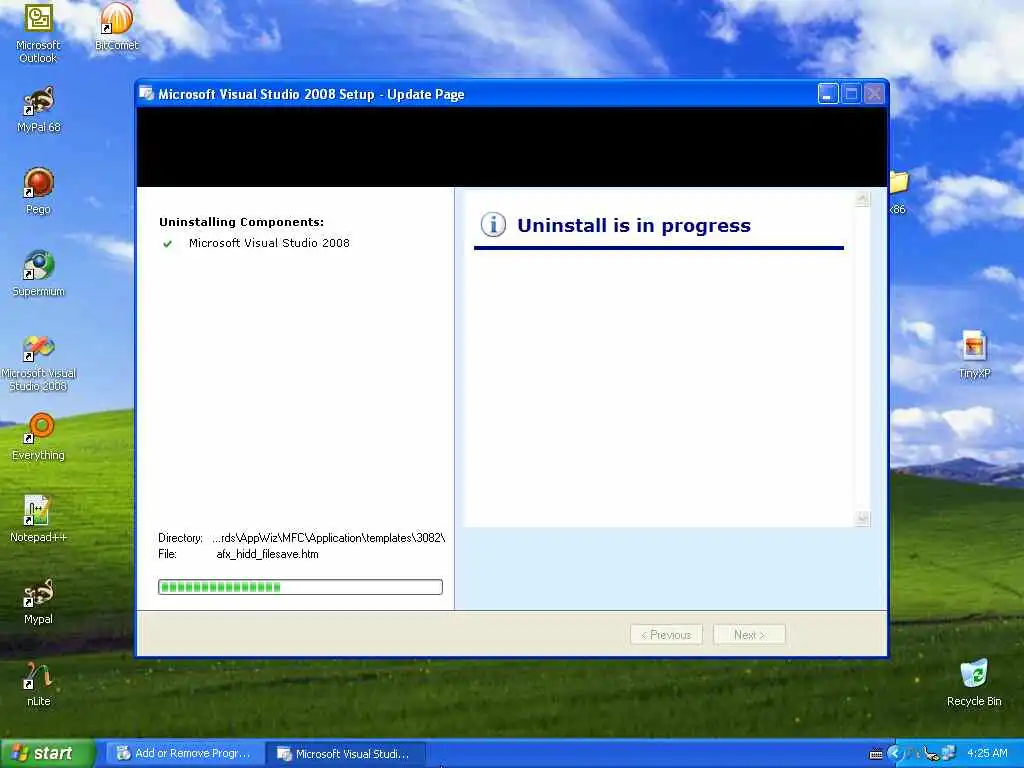Click the info icon beside Uninstall heading
The height and width of the screenshot is (768, 1024).
(x=493, y=225)
